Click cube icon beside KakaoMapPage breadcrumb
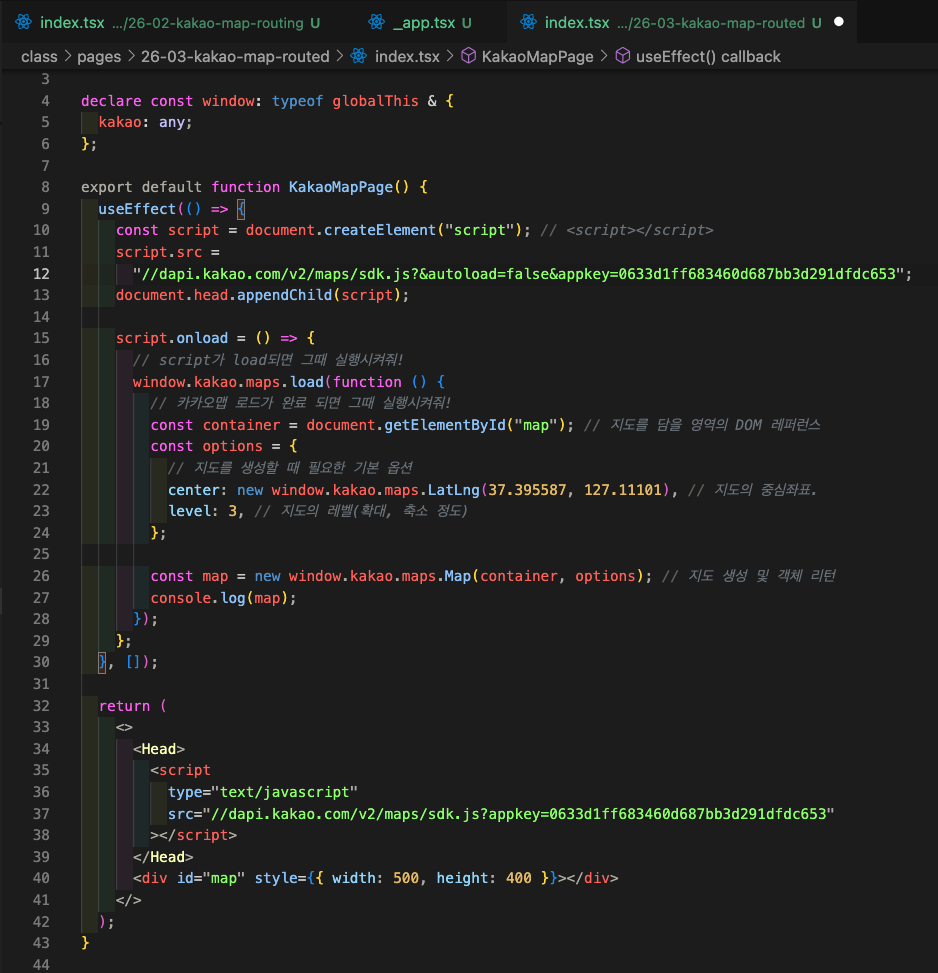The image size is (938, 973). point(469,56)
